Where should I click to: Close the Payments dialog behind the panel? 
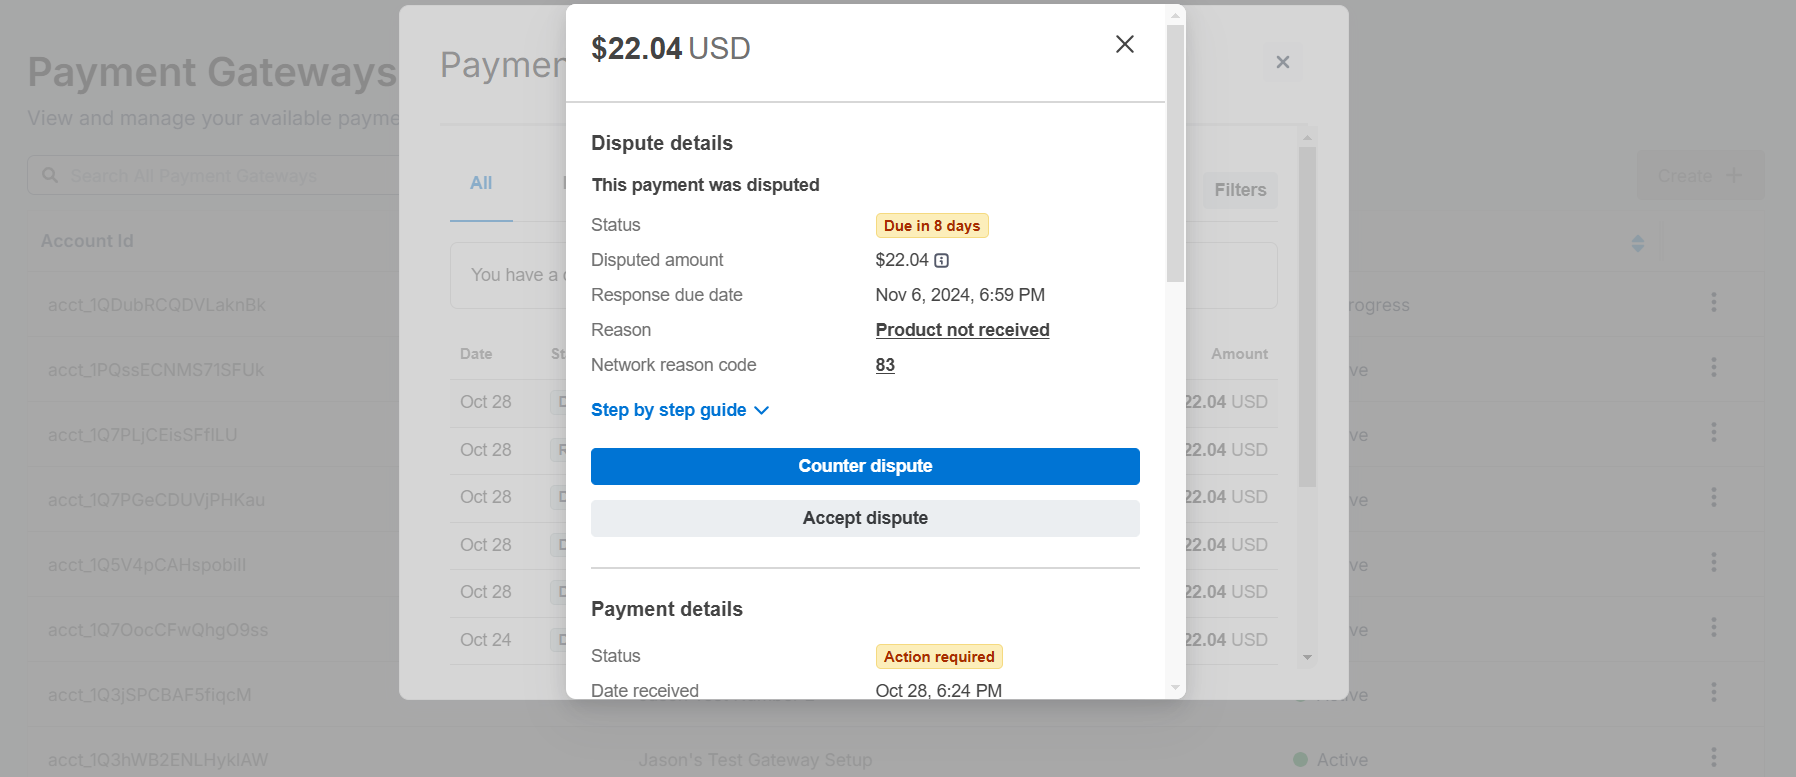pos(1282,62)
